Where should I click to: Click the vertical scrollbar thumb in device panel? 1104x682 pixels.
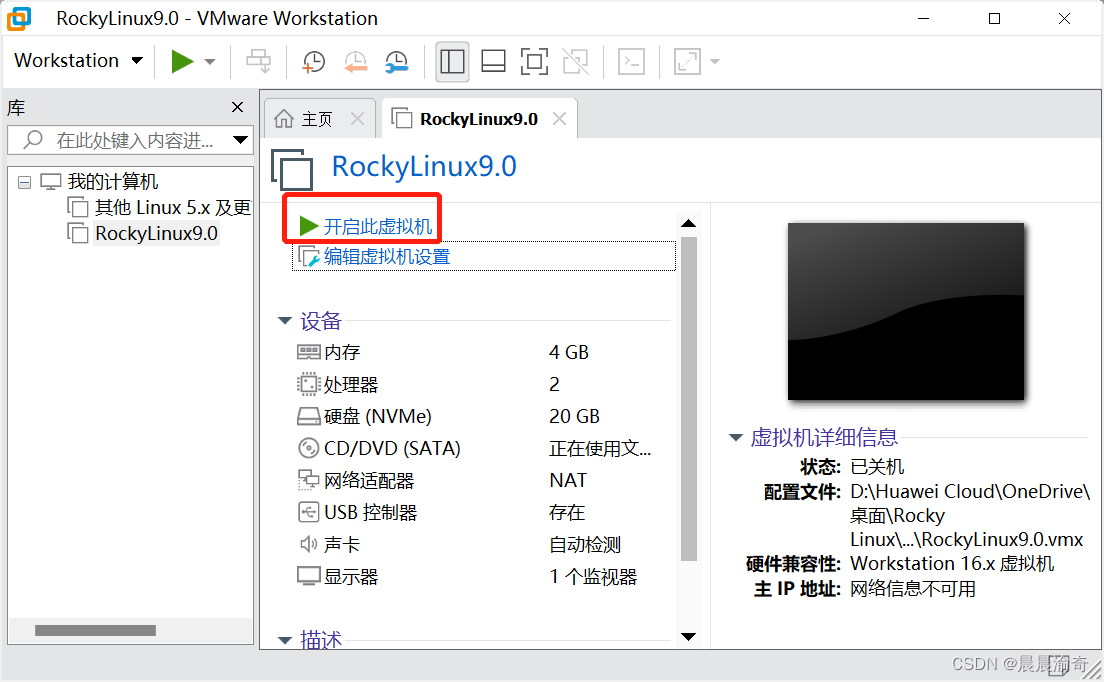[x=689, y=399]
